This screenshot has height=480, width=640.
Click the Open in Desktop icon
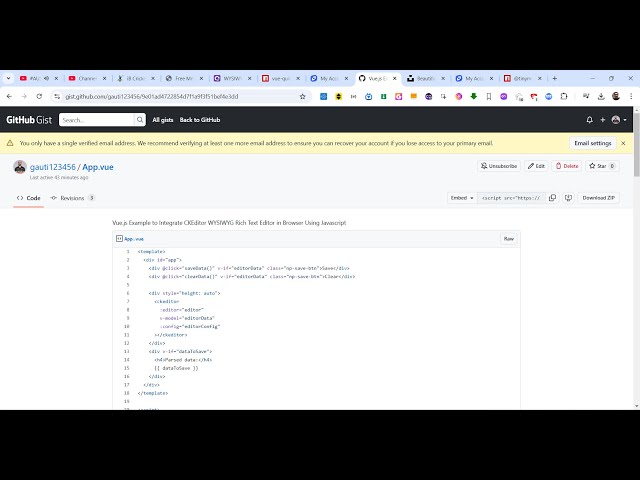coord(567,198)
